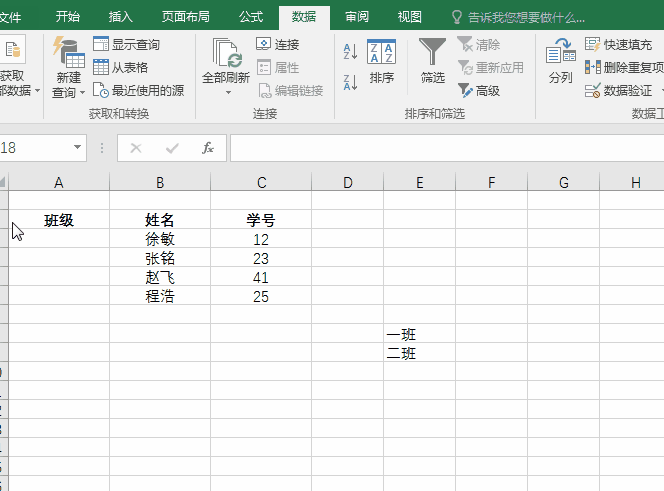Image resolution: width=664 pixels, height=491 pixels.
Task: Select cell containing 张铭
Action: tap(160, 258)
